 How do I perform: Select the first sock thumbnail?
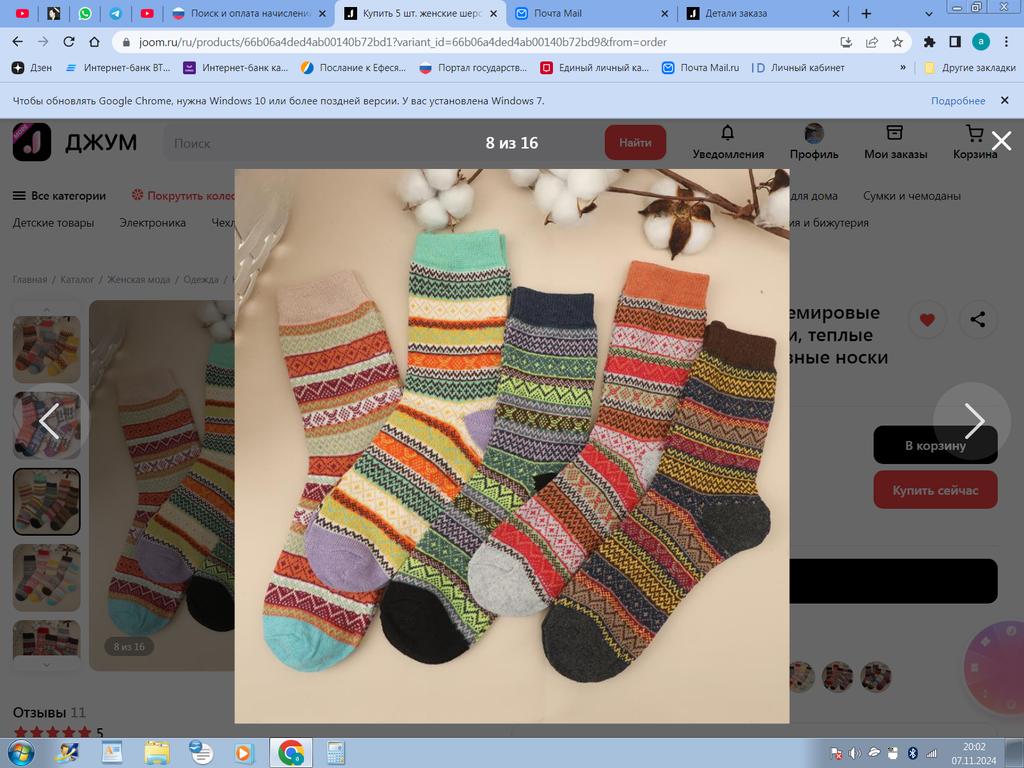47,349
